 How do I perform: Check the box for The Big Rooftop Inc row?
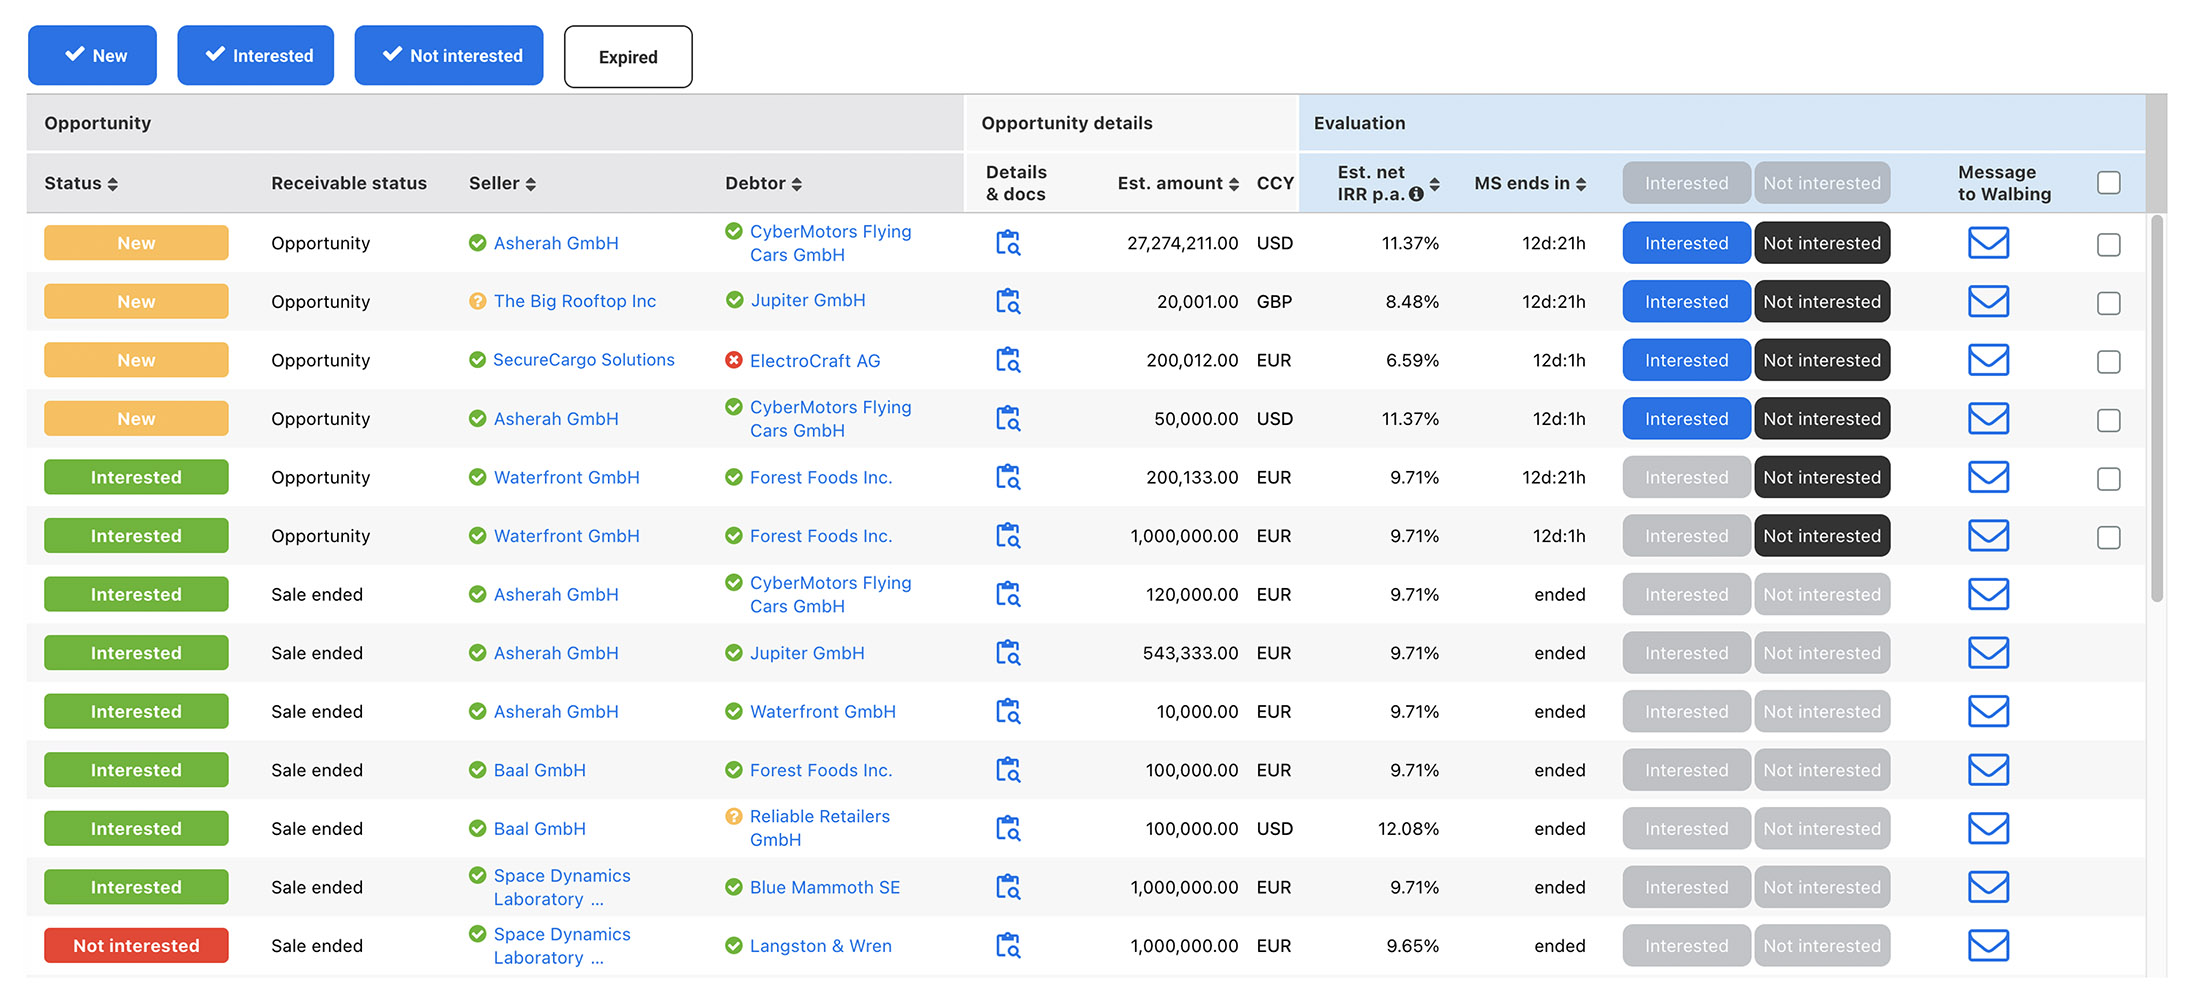[x=2108, y=303]
